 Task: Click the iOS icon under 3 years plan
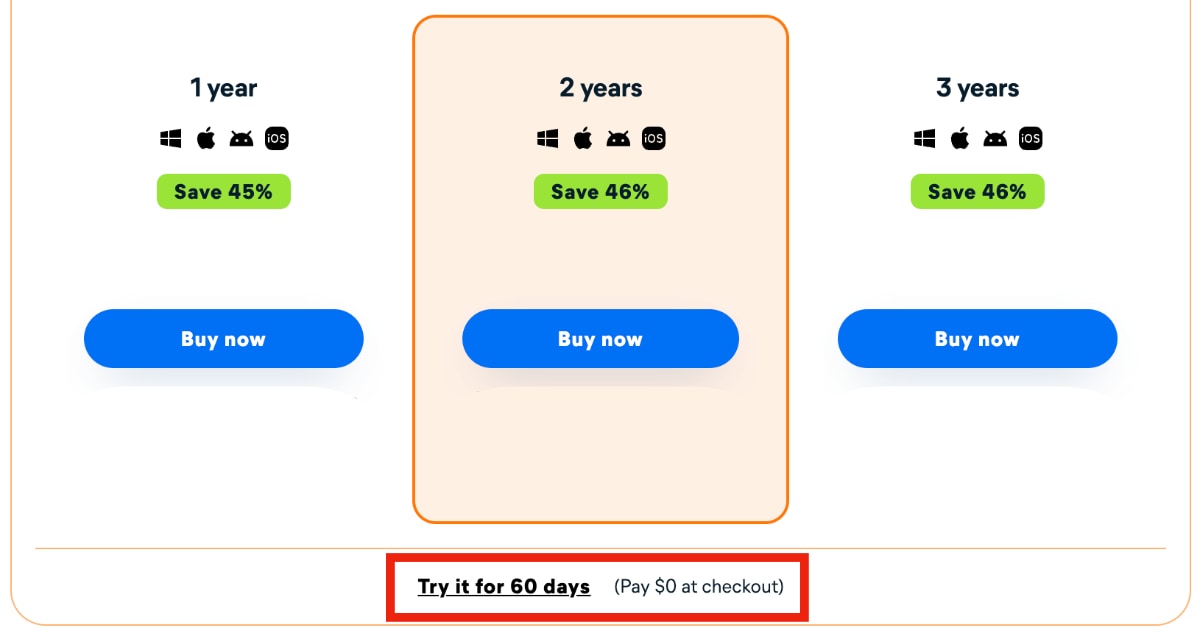coord(1031,139)
